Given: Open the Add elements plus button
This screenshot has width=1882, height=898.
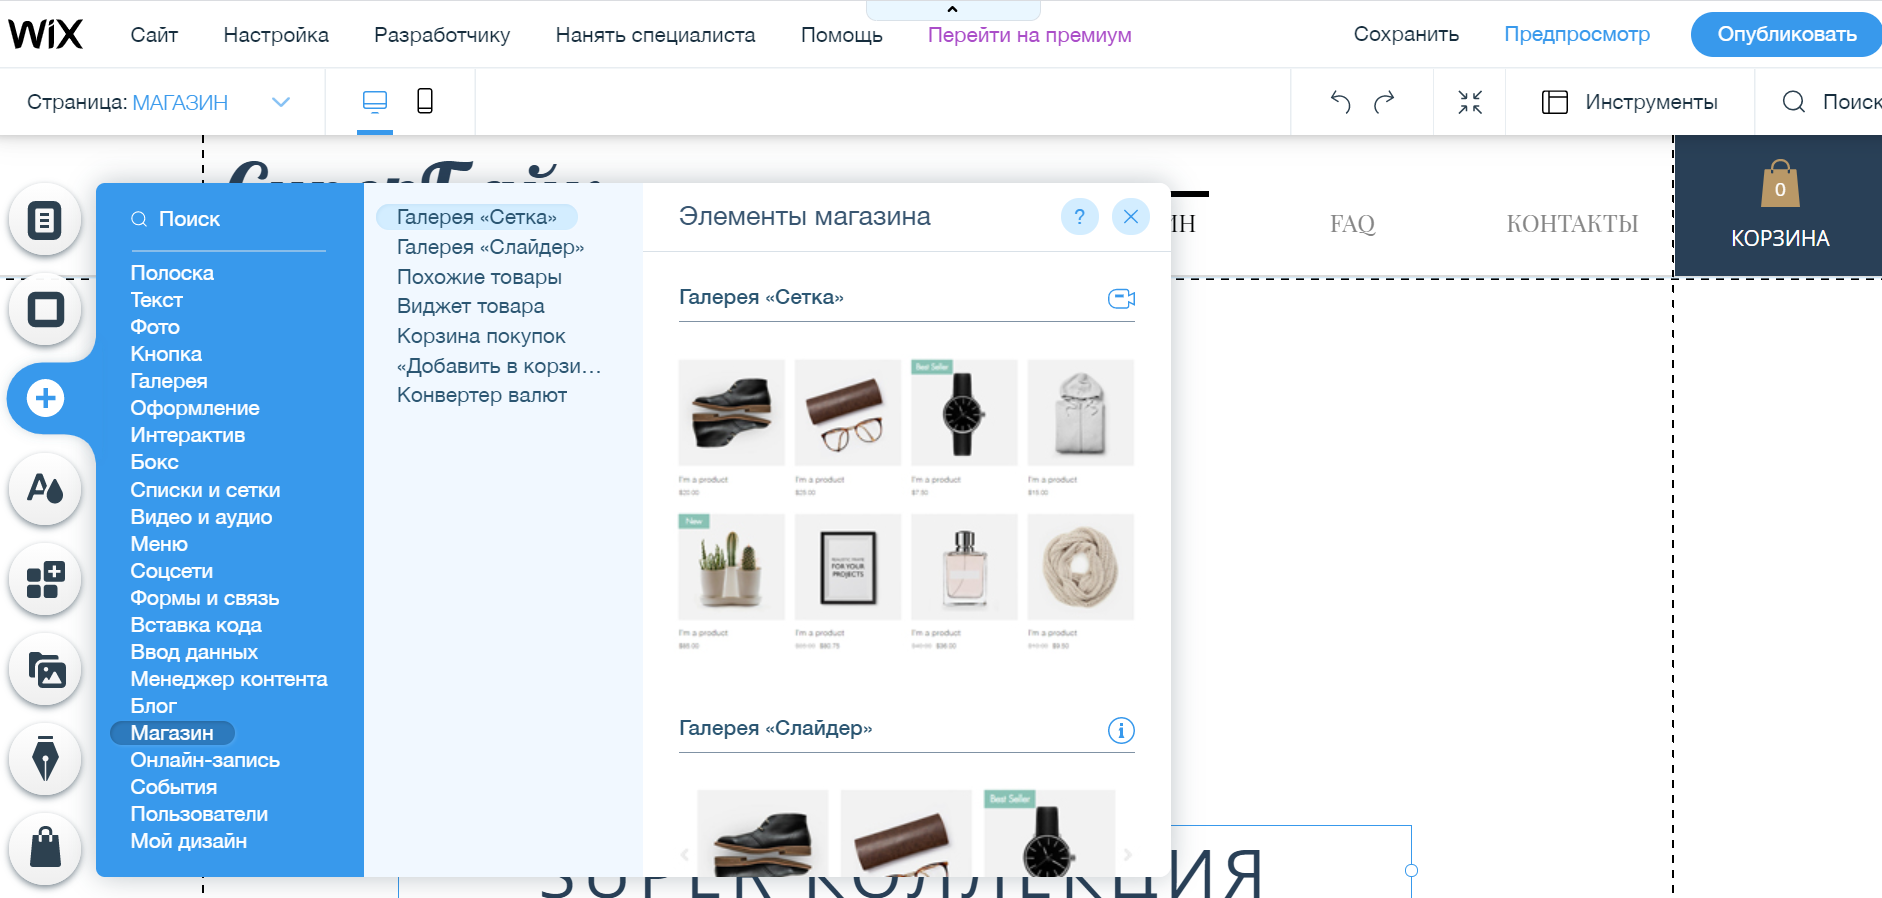Looking at the screenshot, I should click(45, 398).
